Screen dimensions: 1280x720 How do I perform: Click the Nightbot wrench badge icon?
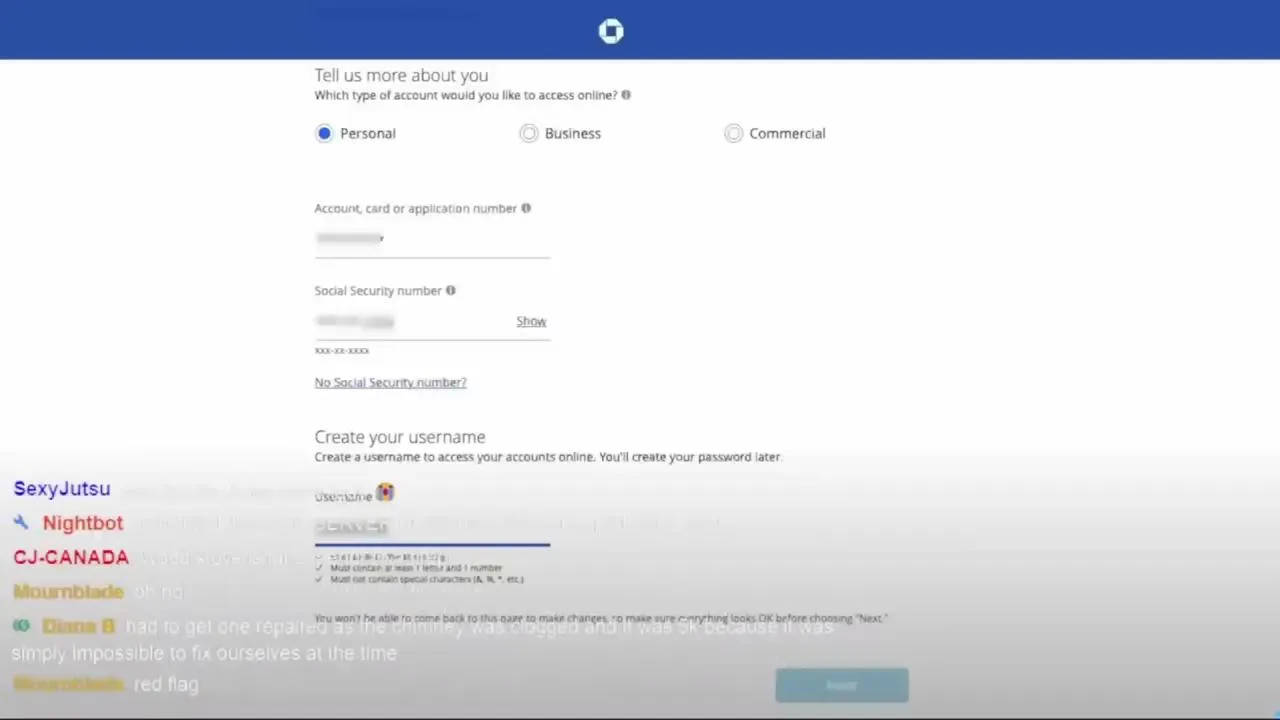[21, 522]
